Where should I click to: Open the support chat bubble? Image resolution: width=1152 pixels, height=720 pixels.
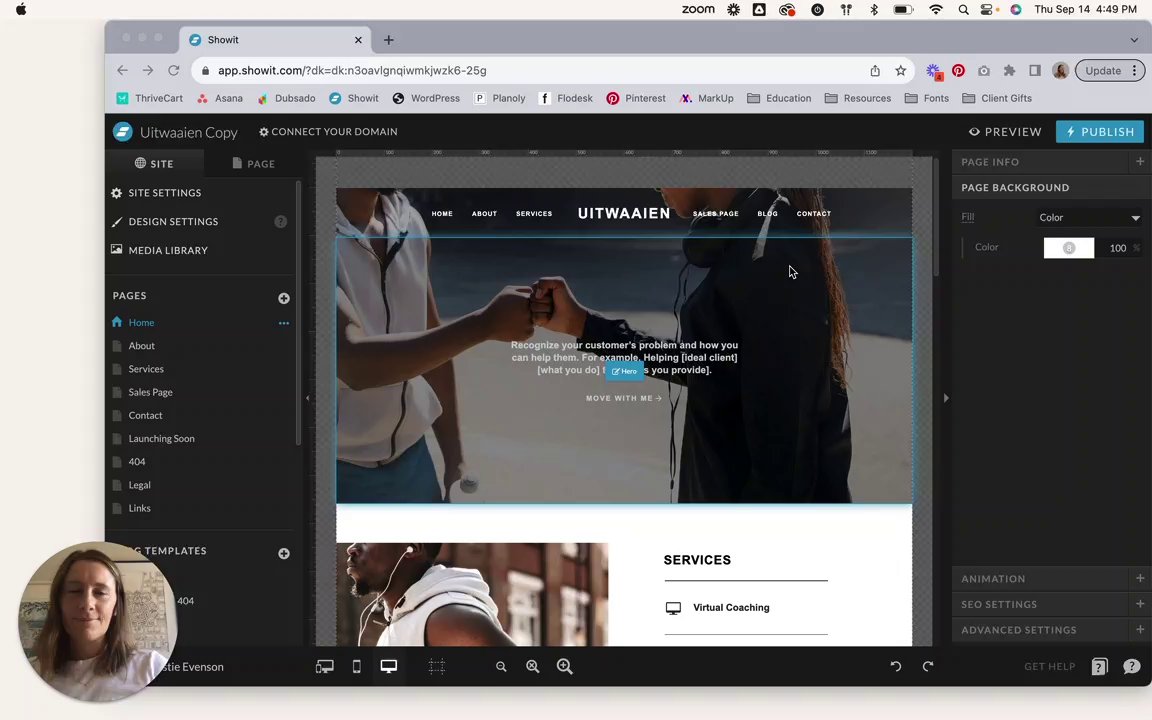(x=1131, y=666)
